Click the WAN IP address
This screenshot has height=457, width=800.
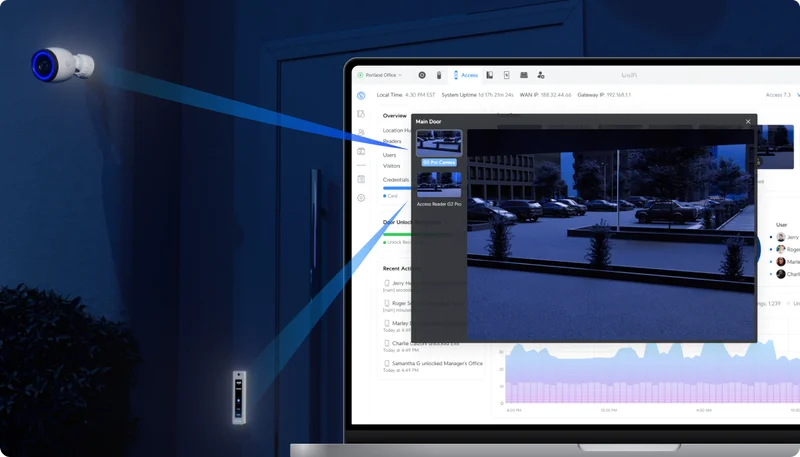pyautogui.click(x=556, y=95)
